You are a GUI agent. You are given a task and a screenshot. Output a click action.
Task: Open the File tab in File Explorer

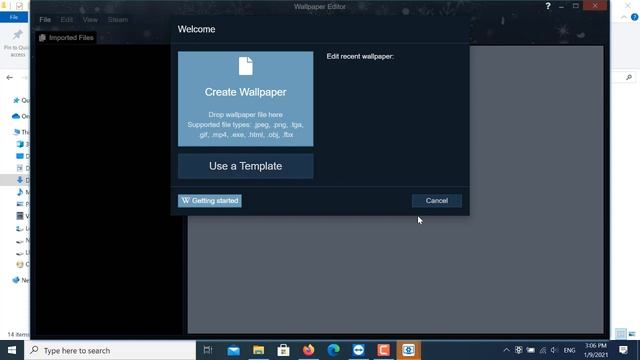click(14, 17)
